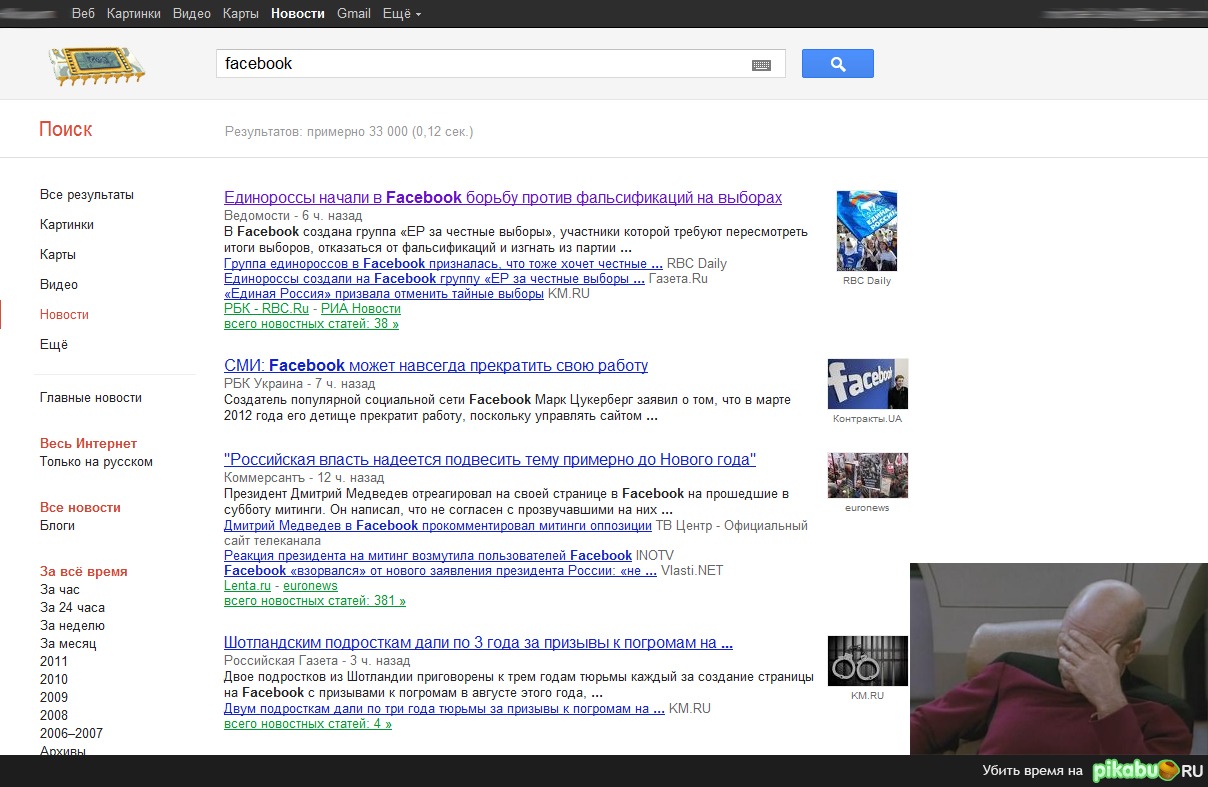Open the СМИ: Facebook может прекратить работу headline
The image size is (1208, 787).
click(x=436, y=366)
